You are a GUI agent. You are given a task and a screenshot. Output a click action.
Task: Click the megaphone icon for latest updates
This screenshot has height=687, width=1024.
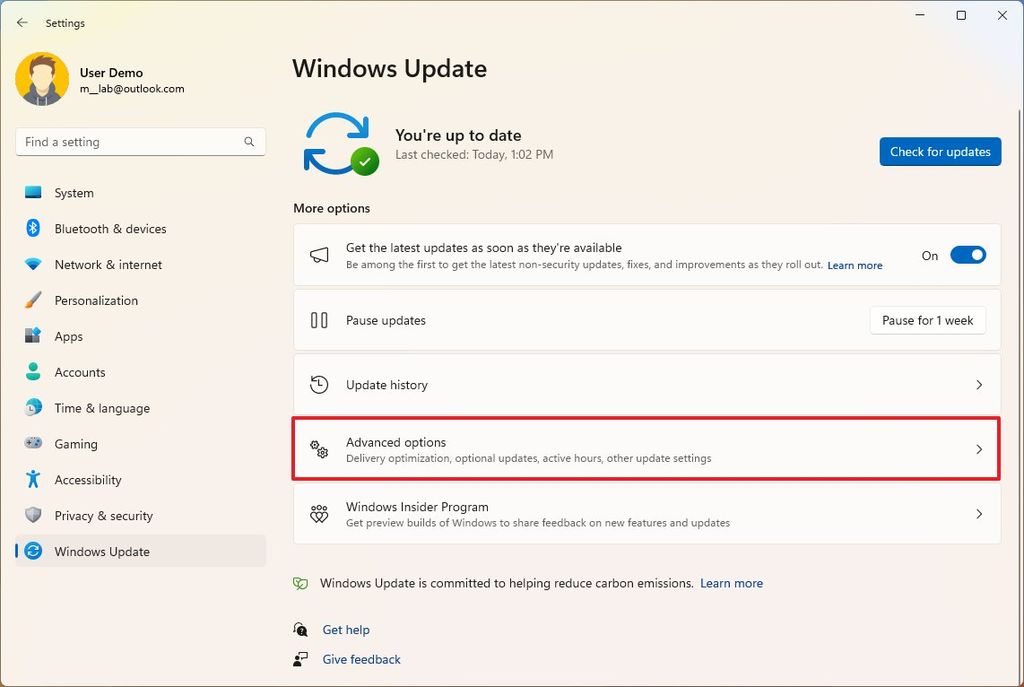(319, 255)
